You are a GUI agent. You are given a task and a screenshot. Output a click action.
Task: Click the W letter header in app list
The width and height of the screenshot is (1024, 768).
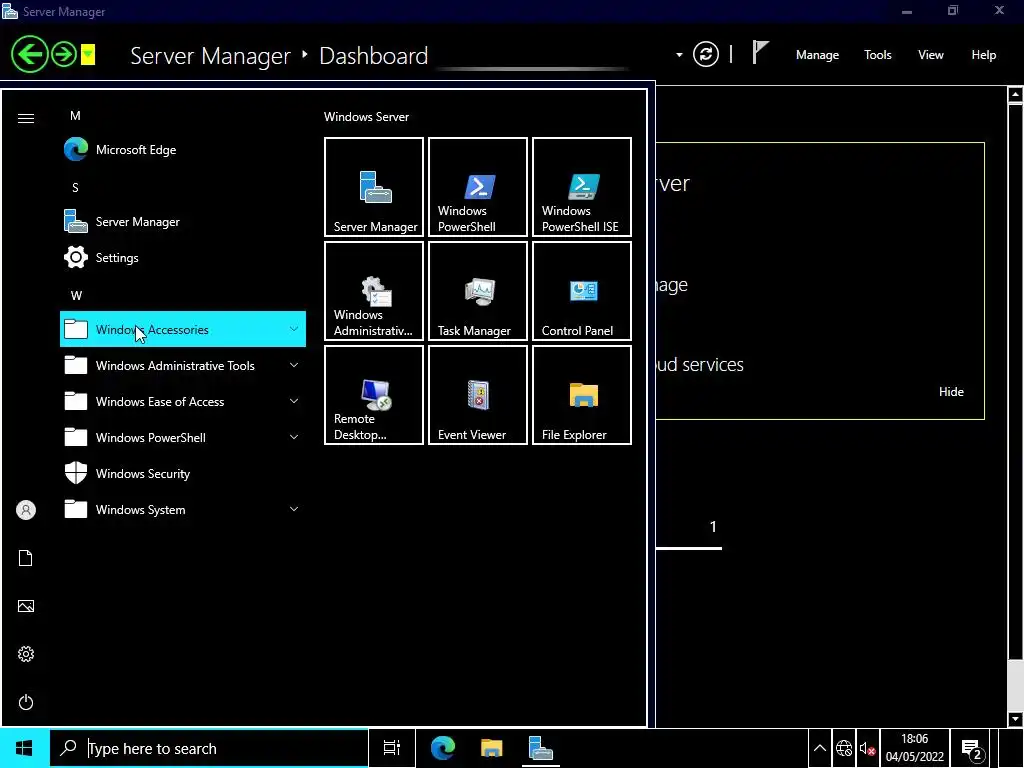pos(76,296)
